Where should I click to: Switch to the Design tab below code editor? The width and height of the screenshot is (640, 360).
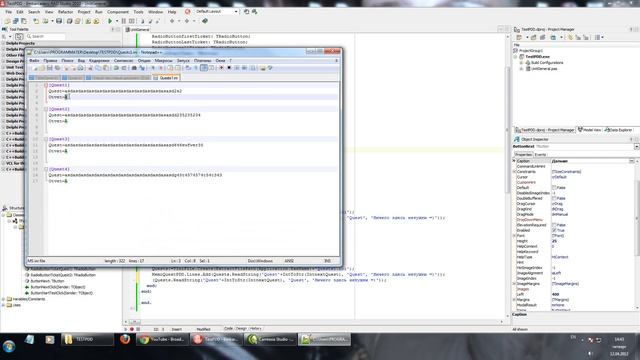point(241,329)
